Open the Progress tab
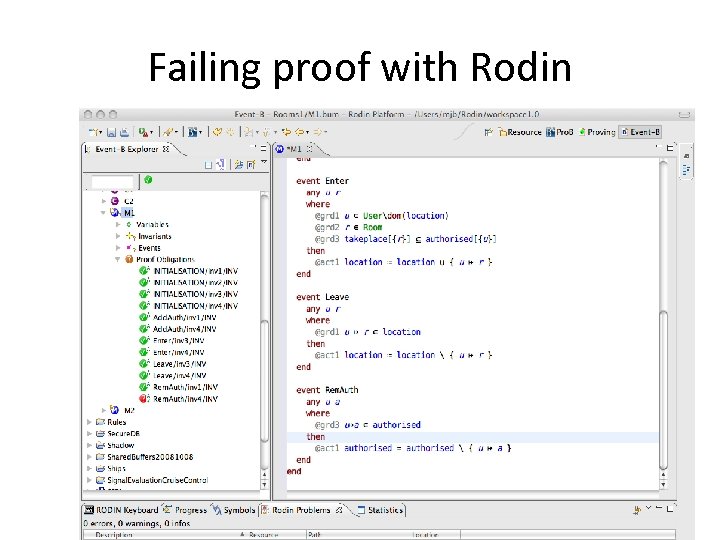The width and height of the screenshot is (720, 540). pos(186,510)
